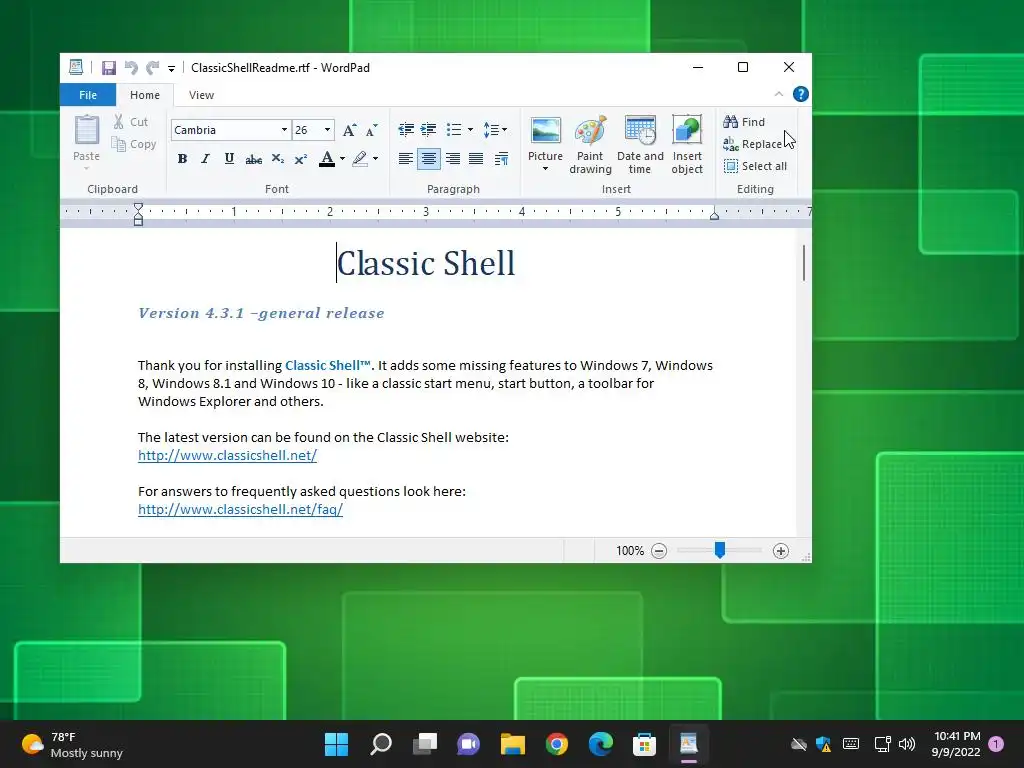Insert a Paint drawing

[590, 144]
